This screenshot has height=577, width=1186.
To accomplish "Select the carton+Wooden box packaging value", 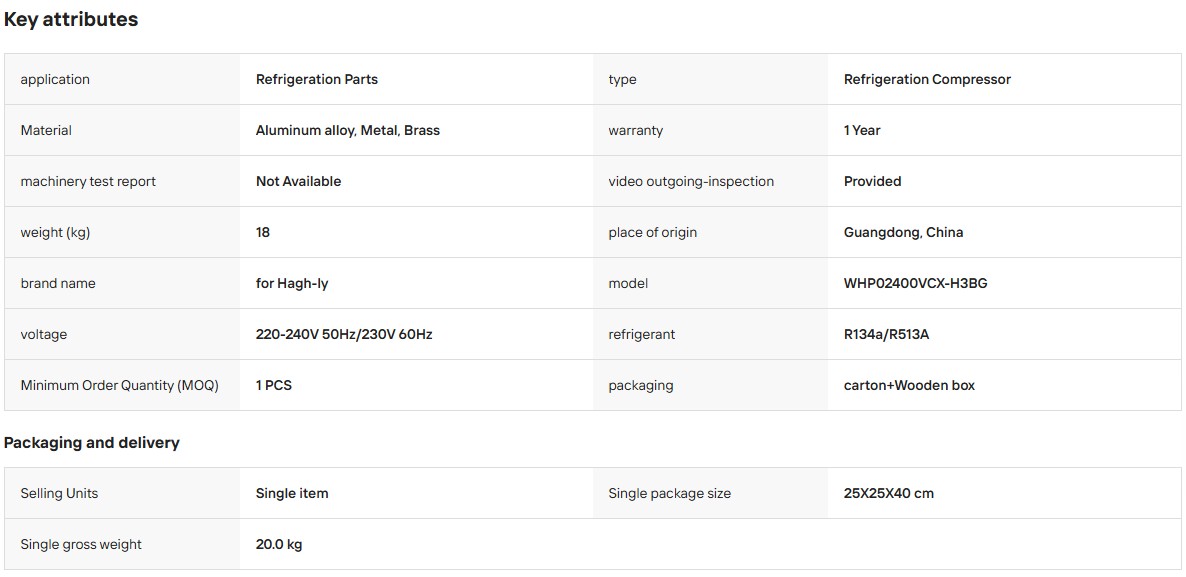I will point(910,386).
